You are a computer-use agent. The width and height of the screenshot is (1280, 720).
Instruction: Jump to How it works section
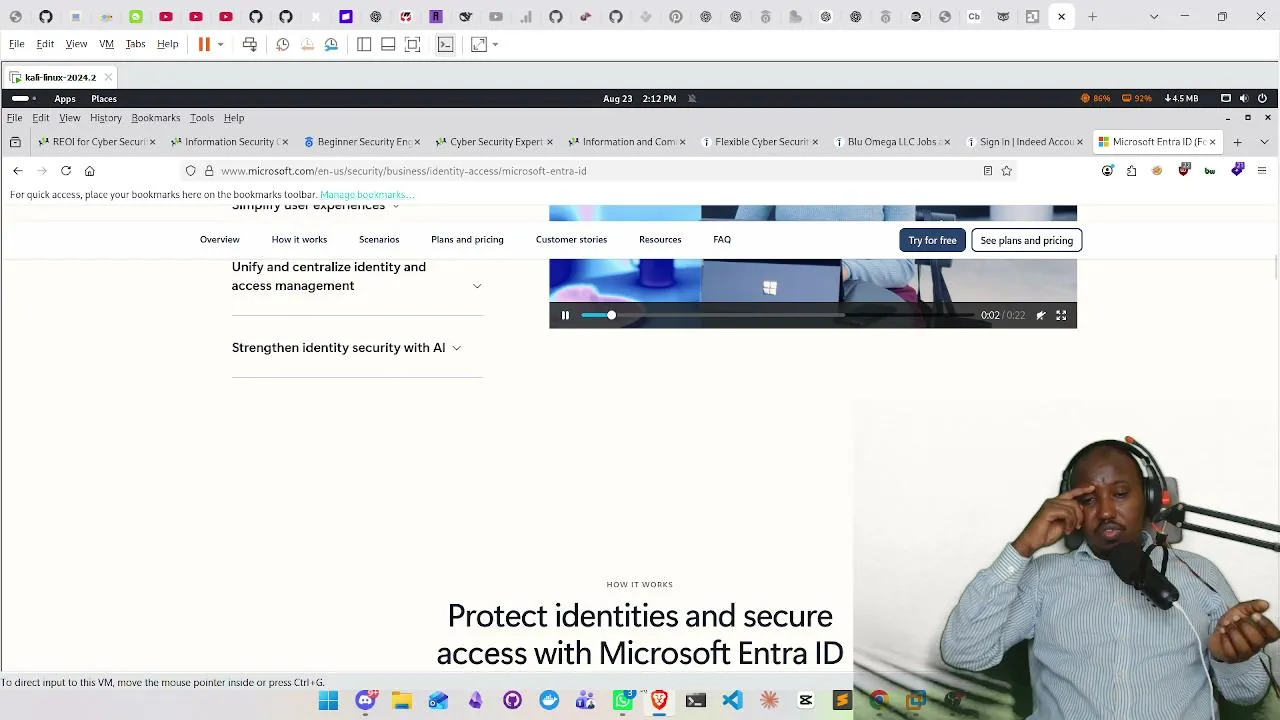pos(299,240)
